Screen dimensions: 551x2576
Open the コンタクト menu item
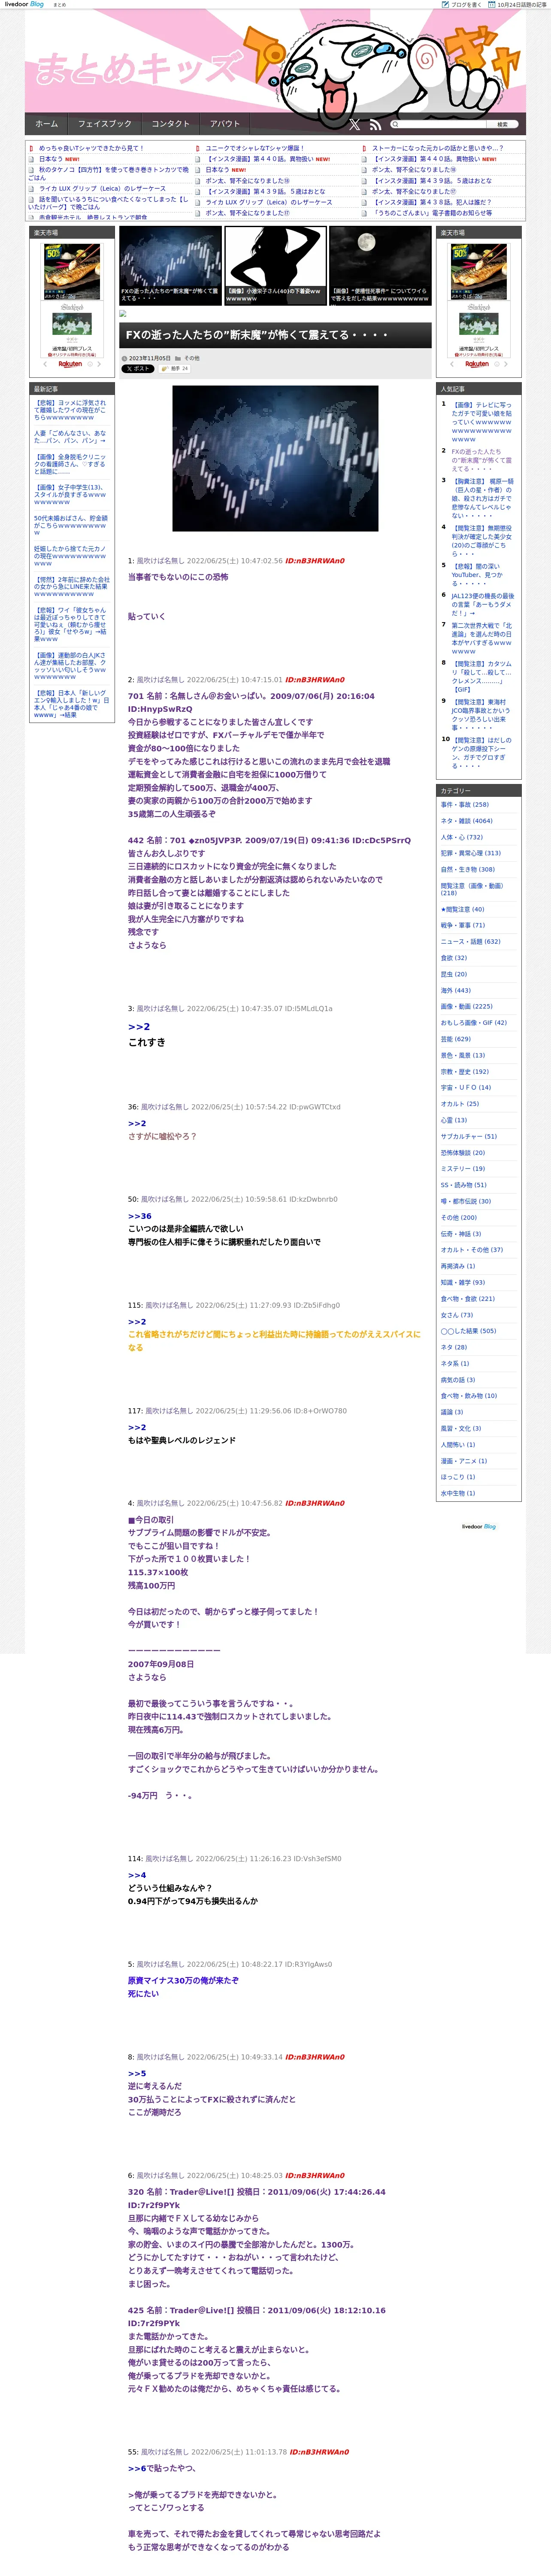tap(170, 124)
